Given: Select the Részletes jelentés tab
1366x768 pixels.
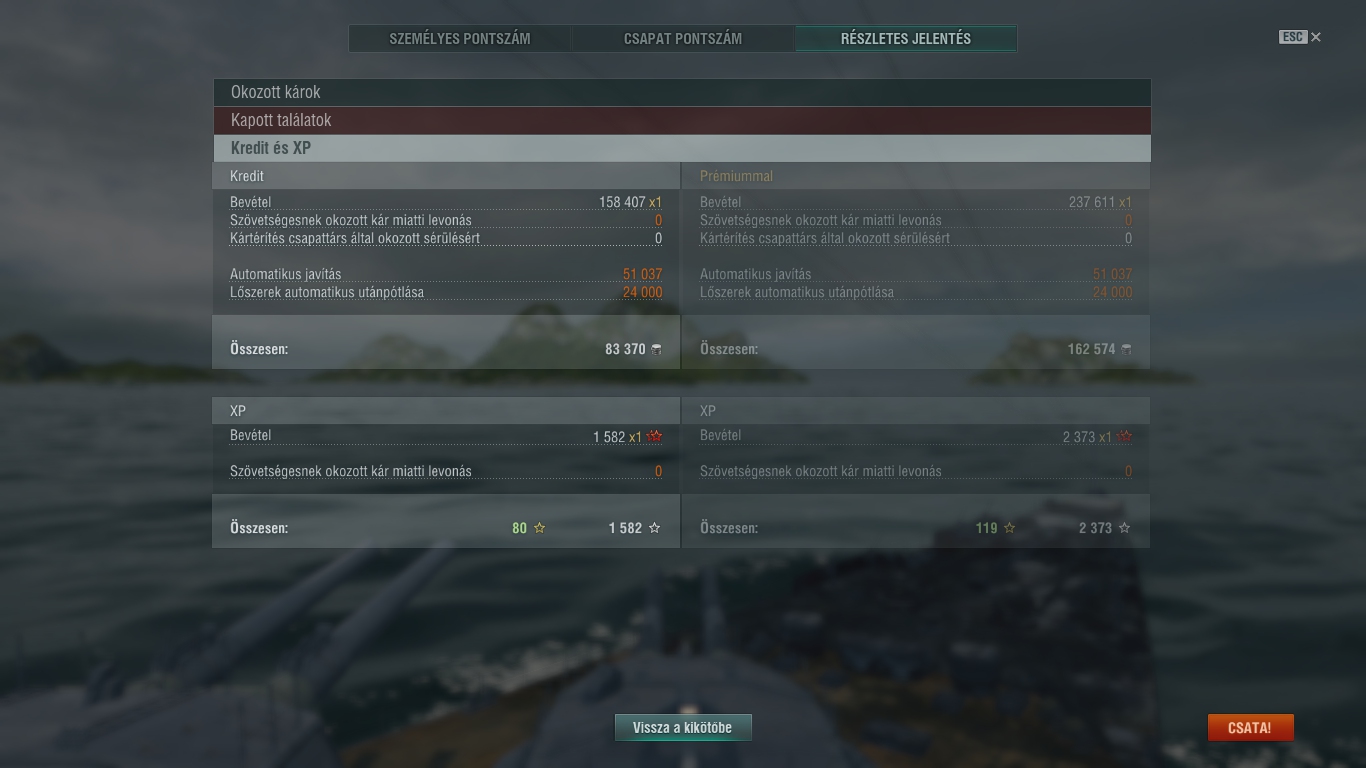Looking at the screenshot, I should point(906,39).
